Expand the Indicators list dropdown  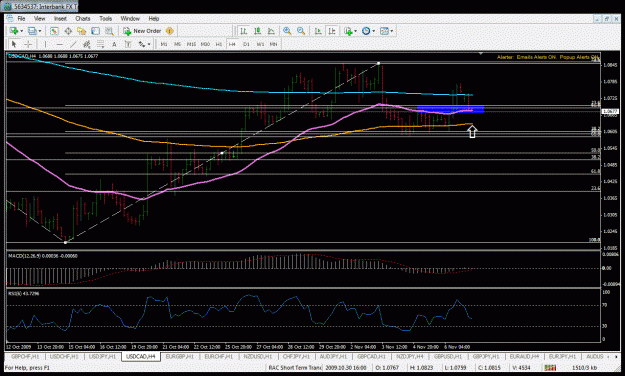(355, 31)
